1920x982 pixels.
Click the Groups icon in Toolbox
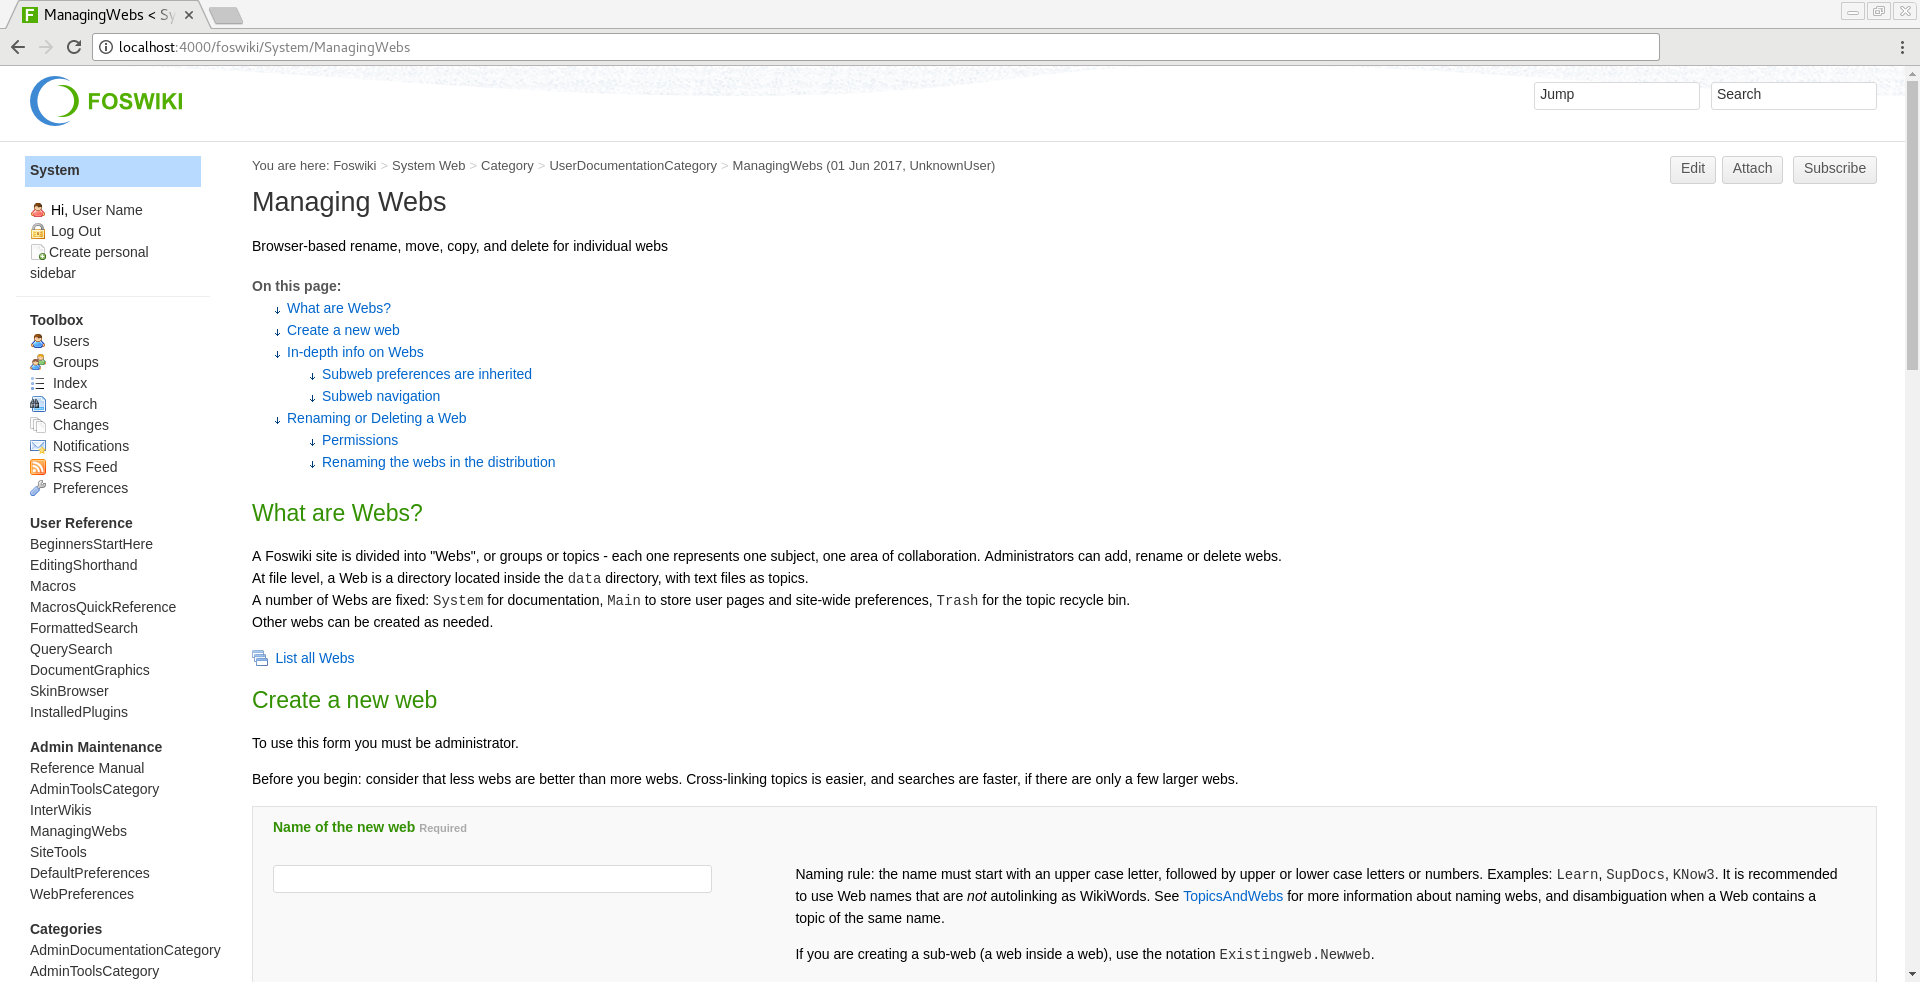coord(38,362)
